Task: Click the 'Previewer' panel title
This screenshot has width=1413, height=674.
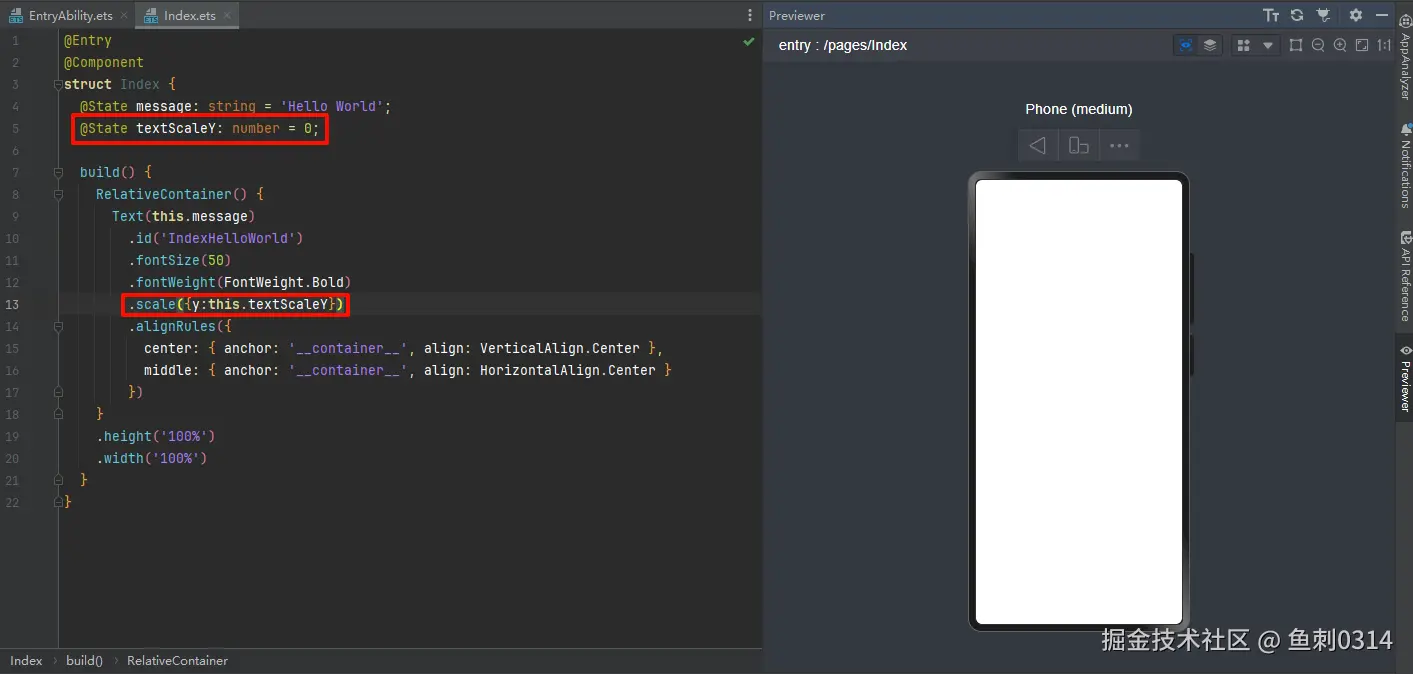Action: pyautogui.click(x=797, y=16)
